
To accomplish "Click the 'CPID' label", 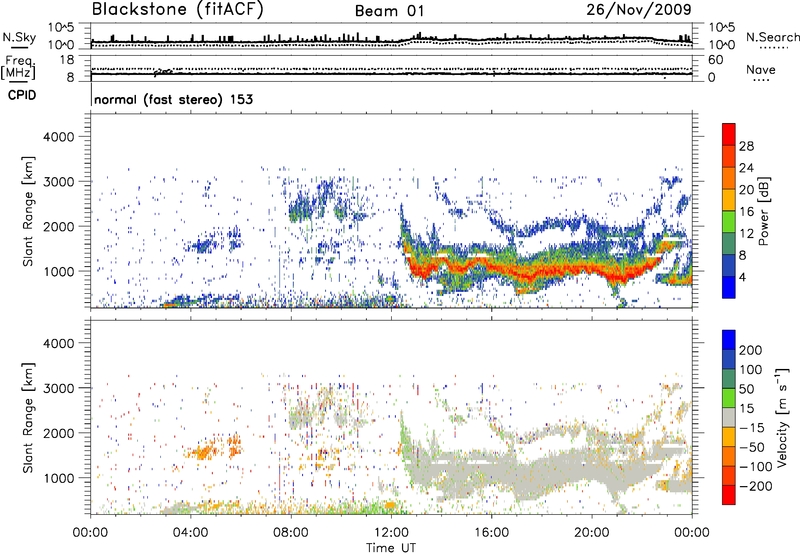I will coord(22,95).
